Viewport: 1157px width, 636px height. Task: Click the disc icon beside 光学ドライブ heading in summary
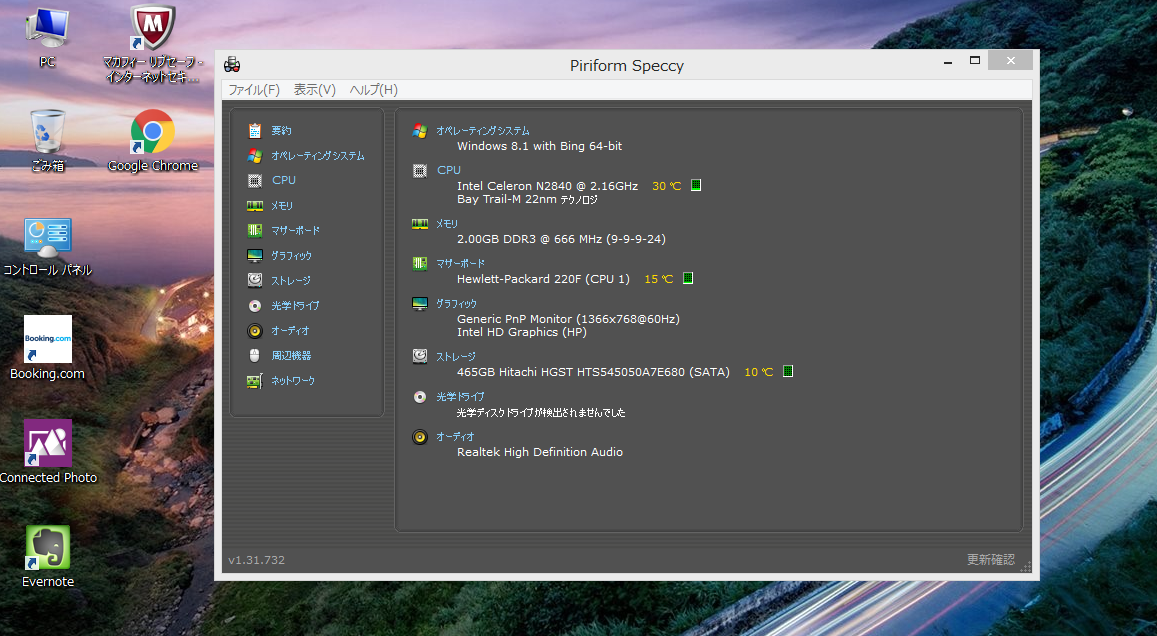click(x=420, y=397)
